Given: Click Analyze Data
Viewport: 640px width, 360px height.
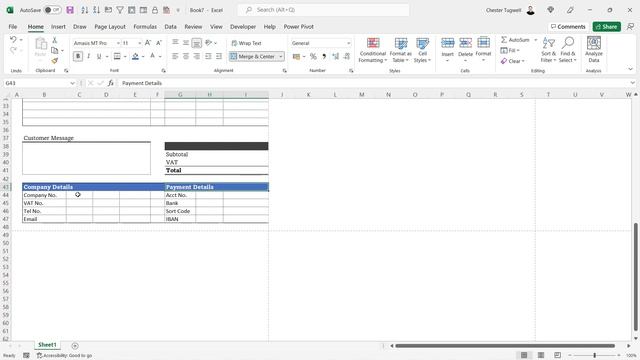Looking at the screenshot, I should coord(593,49).
